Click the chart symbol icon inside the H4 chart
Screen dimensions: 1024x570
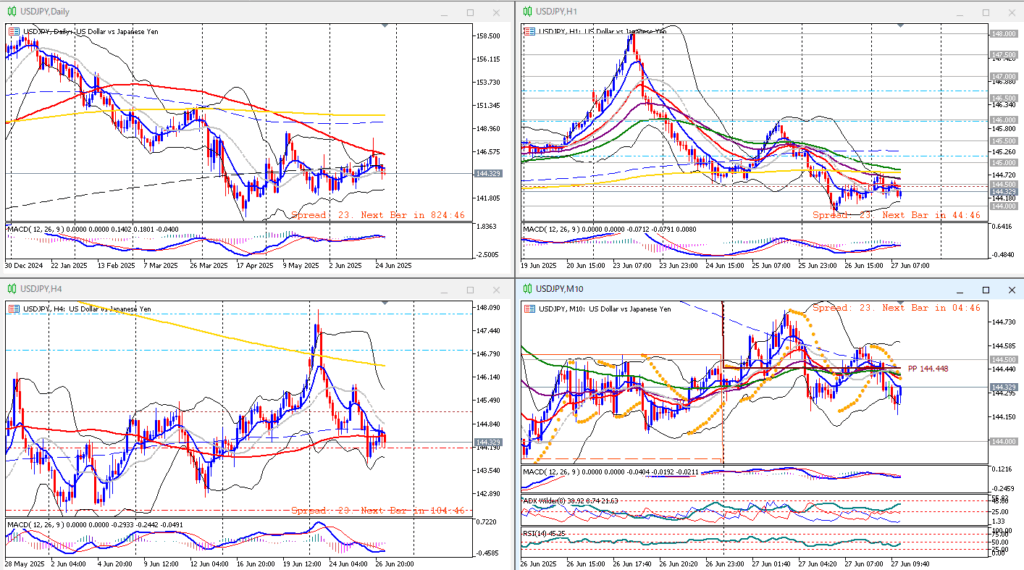pyautogui.click(x=14, y=309)
